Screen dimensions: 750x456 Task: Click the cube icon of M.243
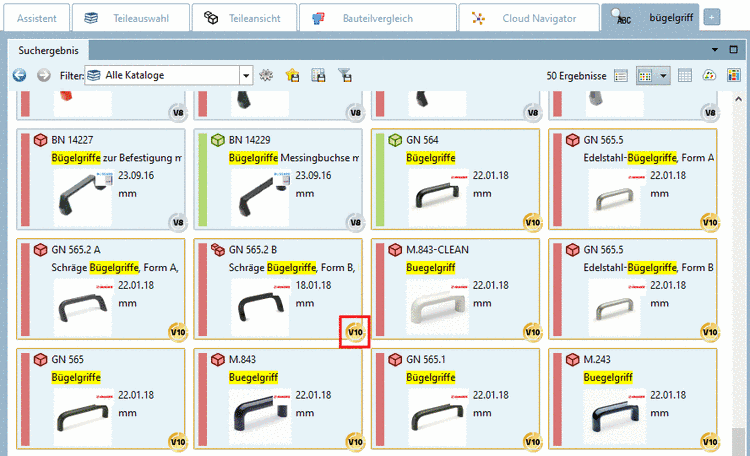(573, 359)
